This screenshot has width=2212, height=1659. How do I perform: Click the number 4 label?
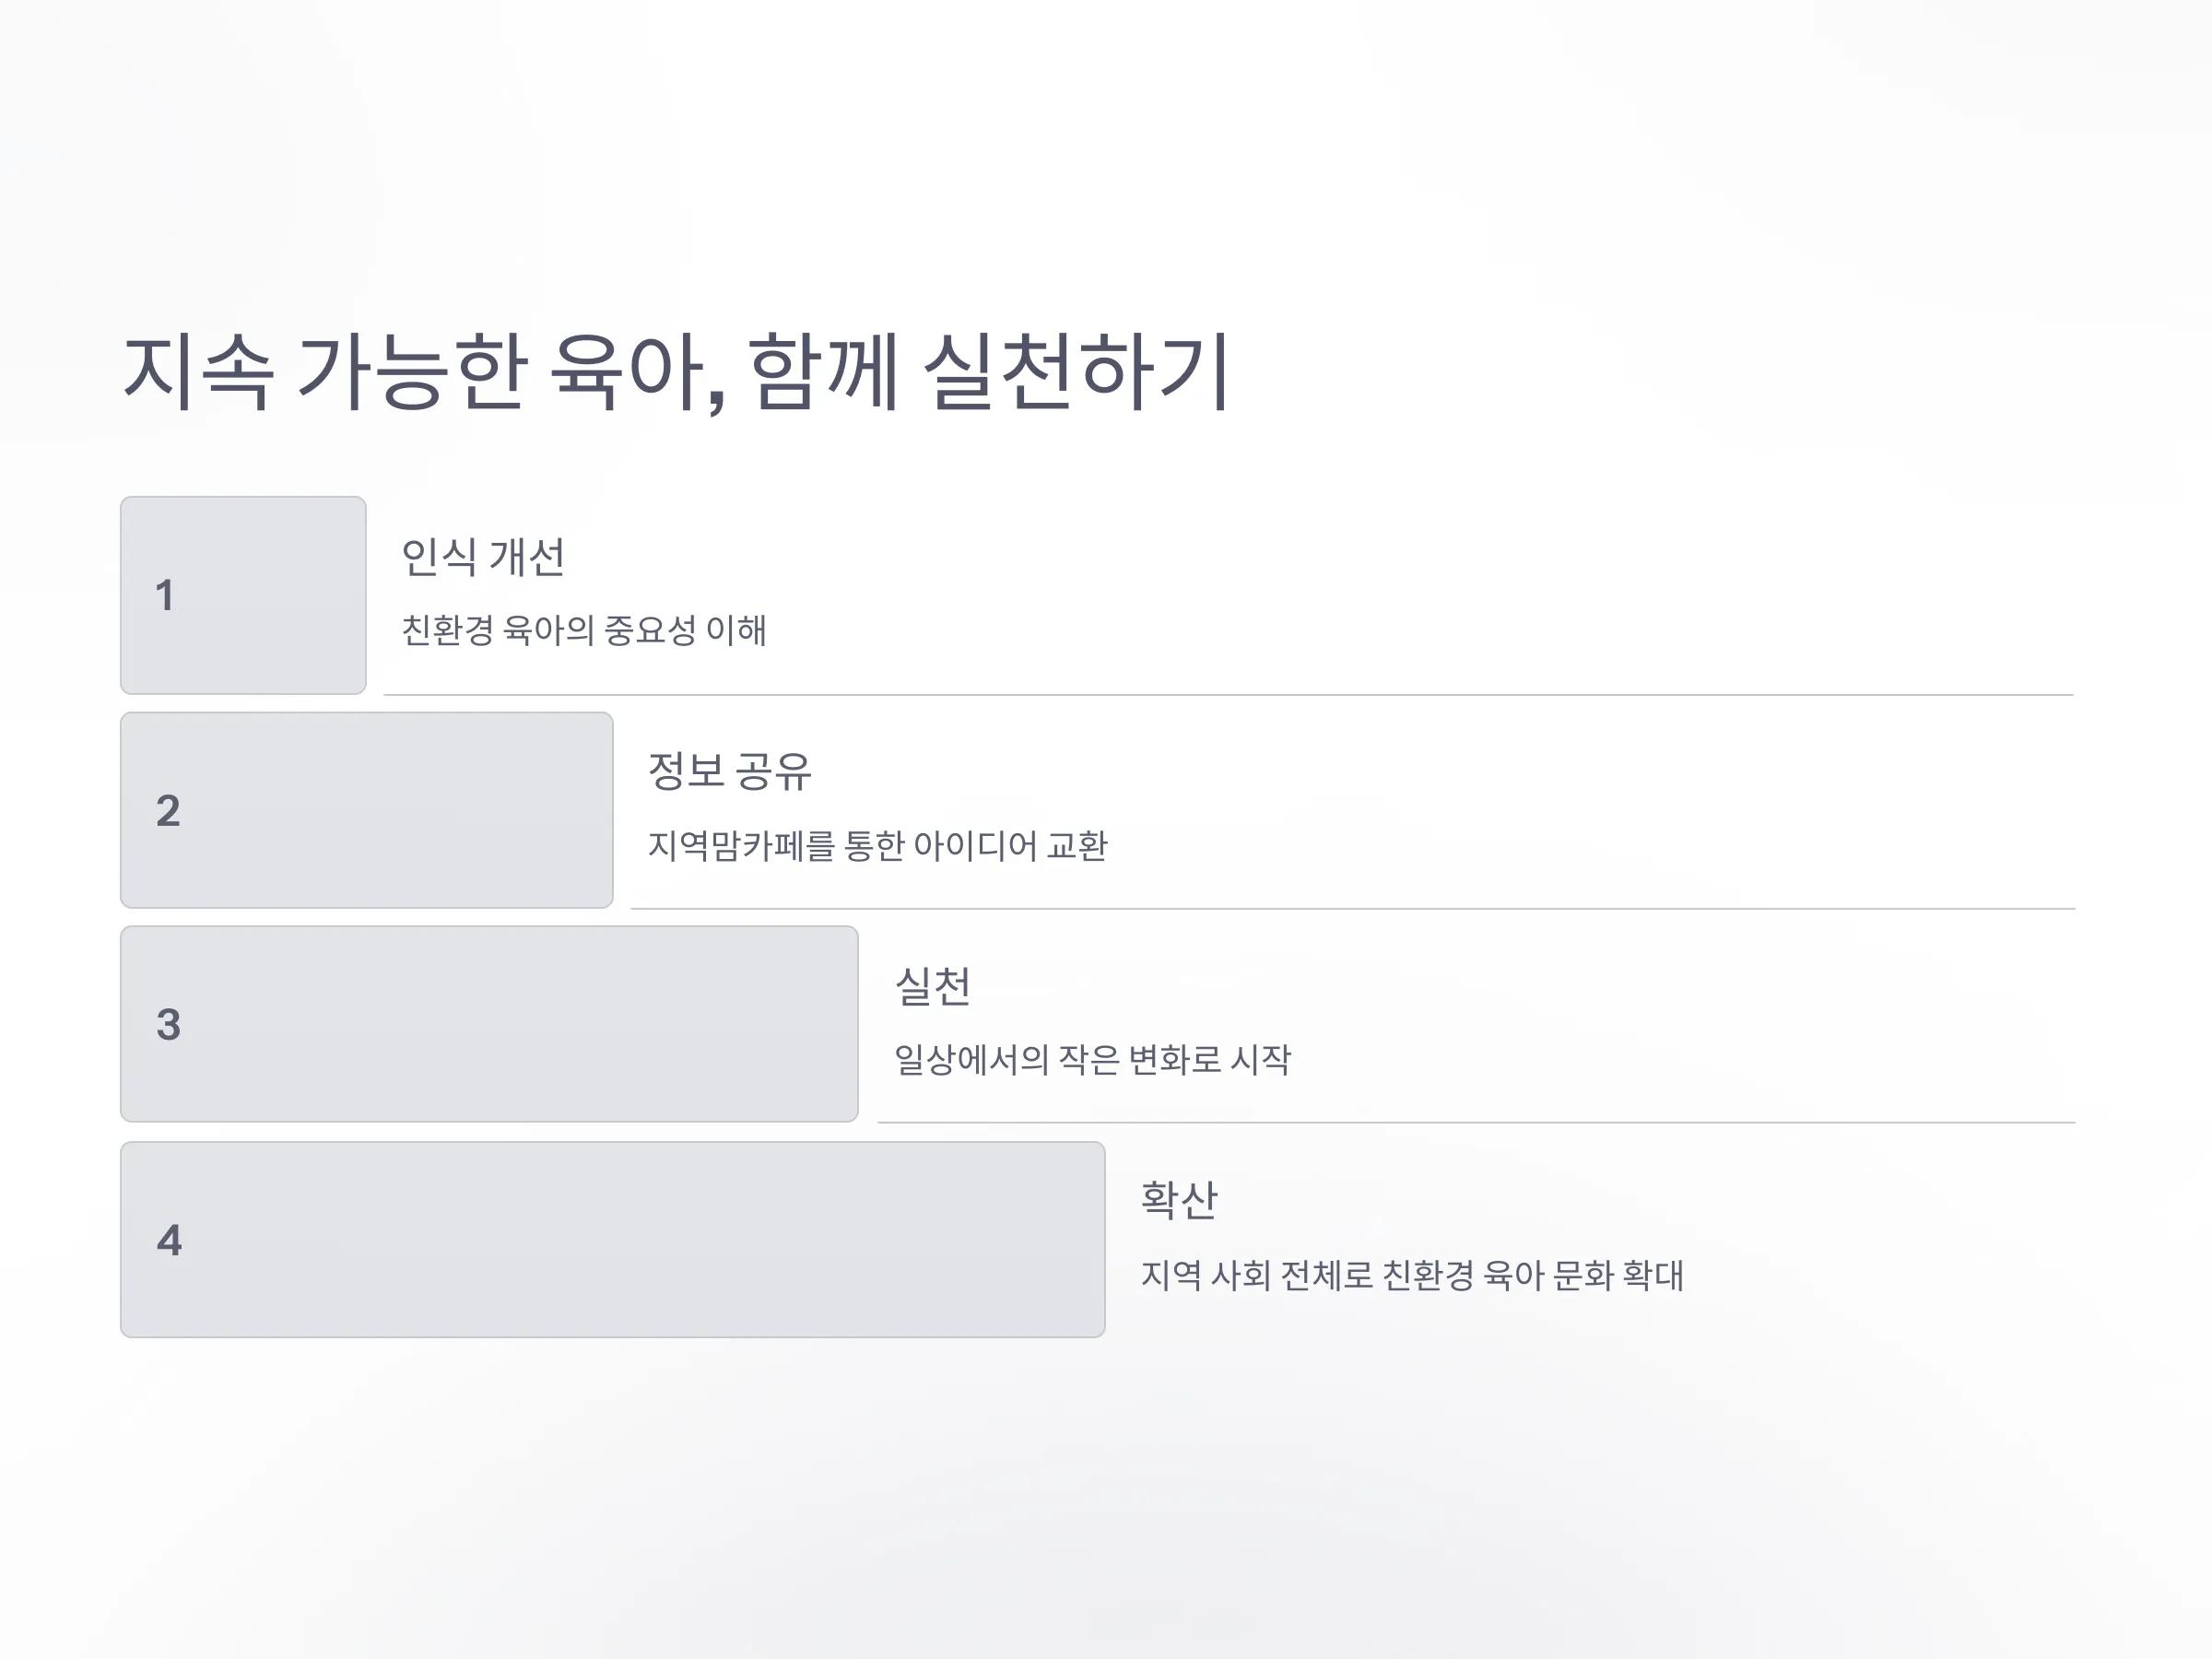169,1241
